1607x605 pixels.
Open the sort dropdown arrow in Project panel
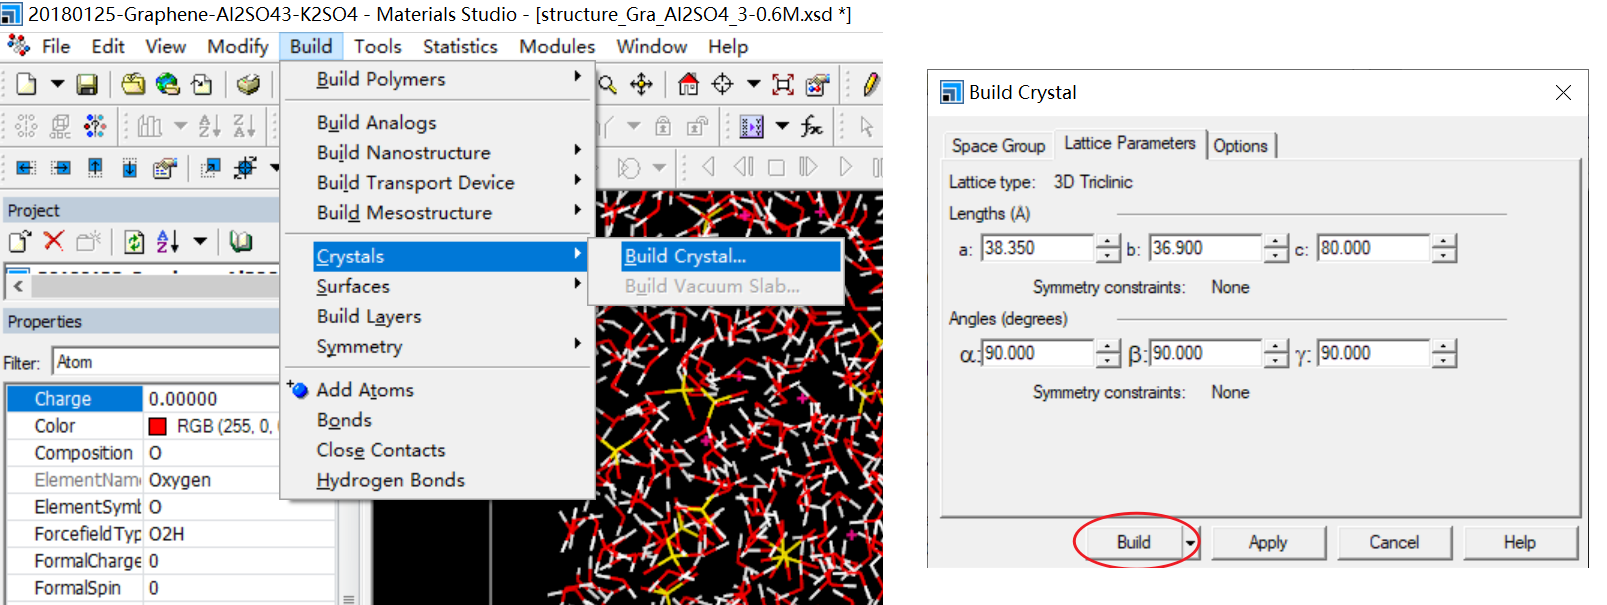tap(200, 241)
